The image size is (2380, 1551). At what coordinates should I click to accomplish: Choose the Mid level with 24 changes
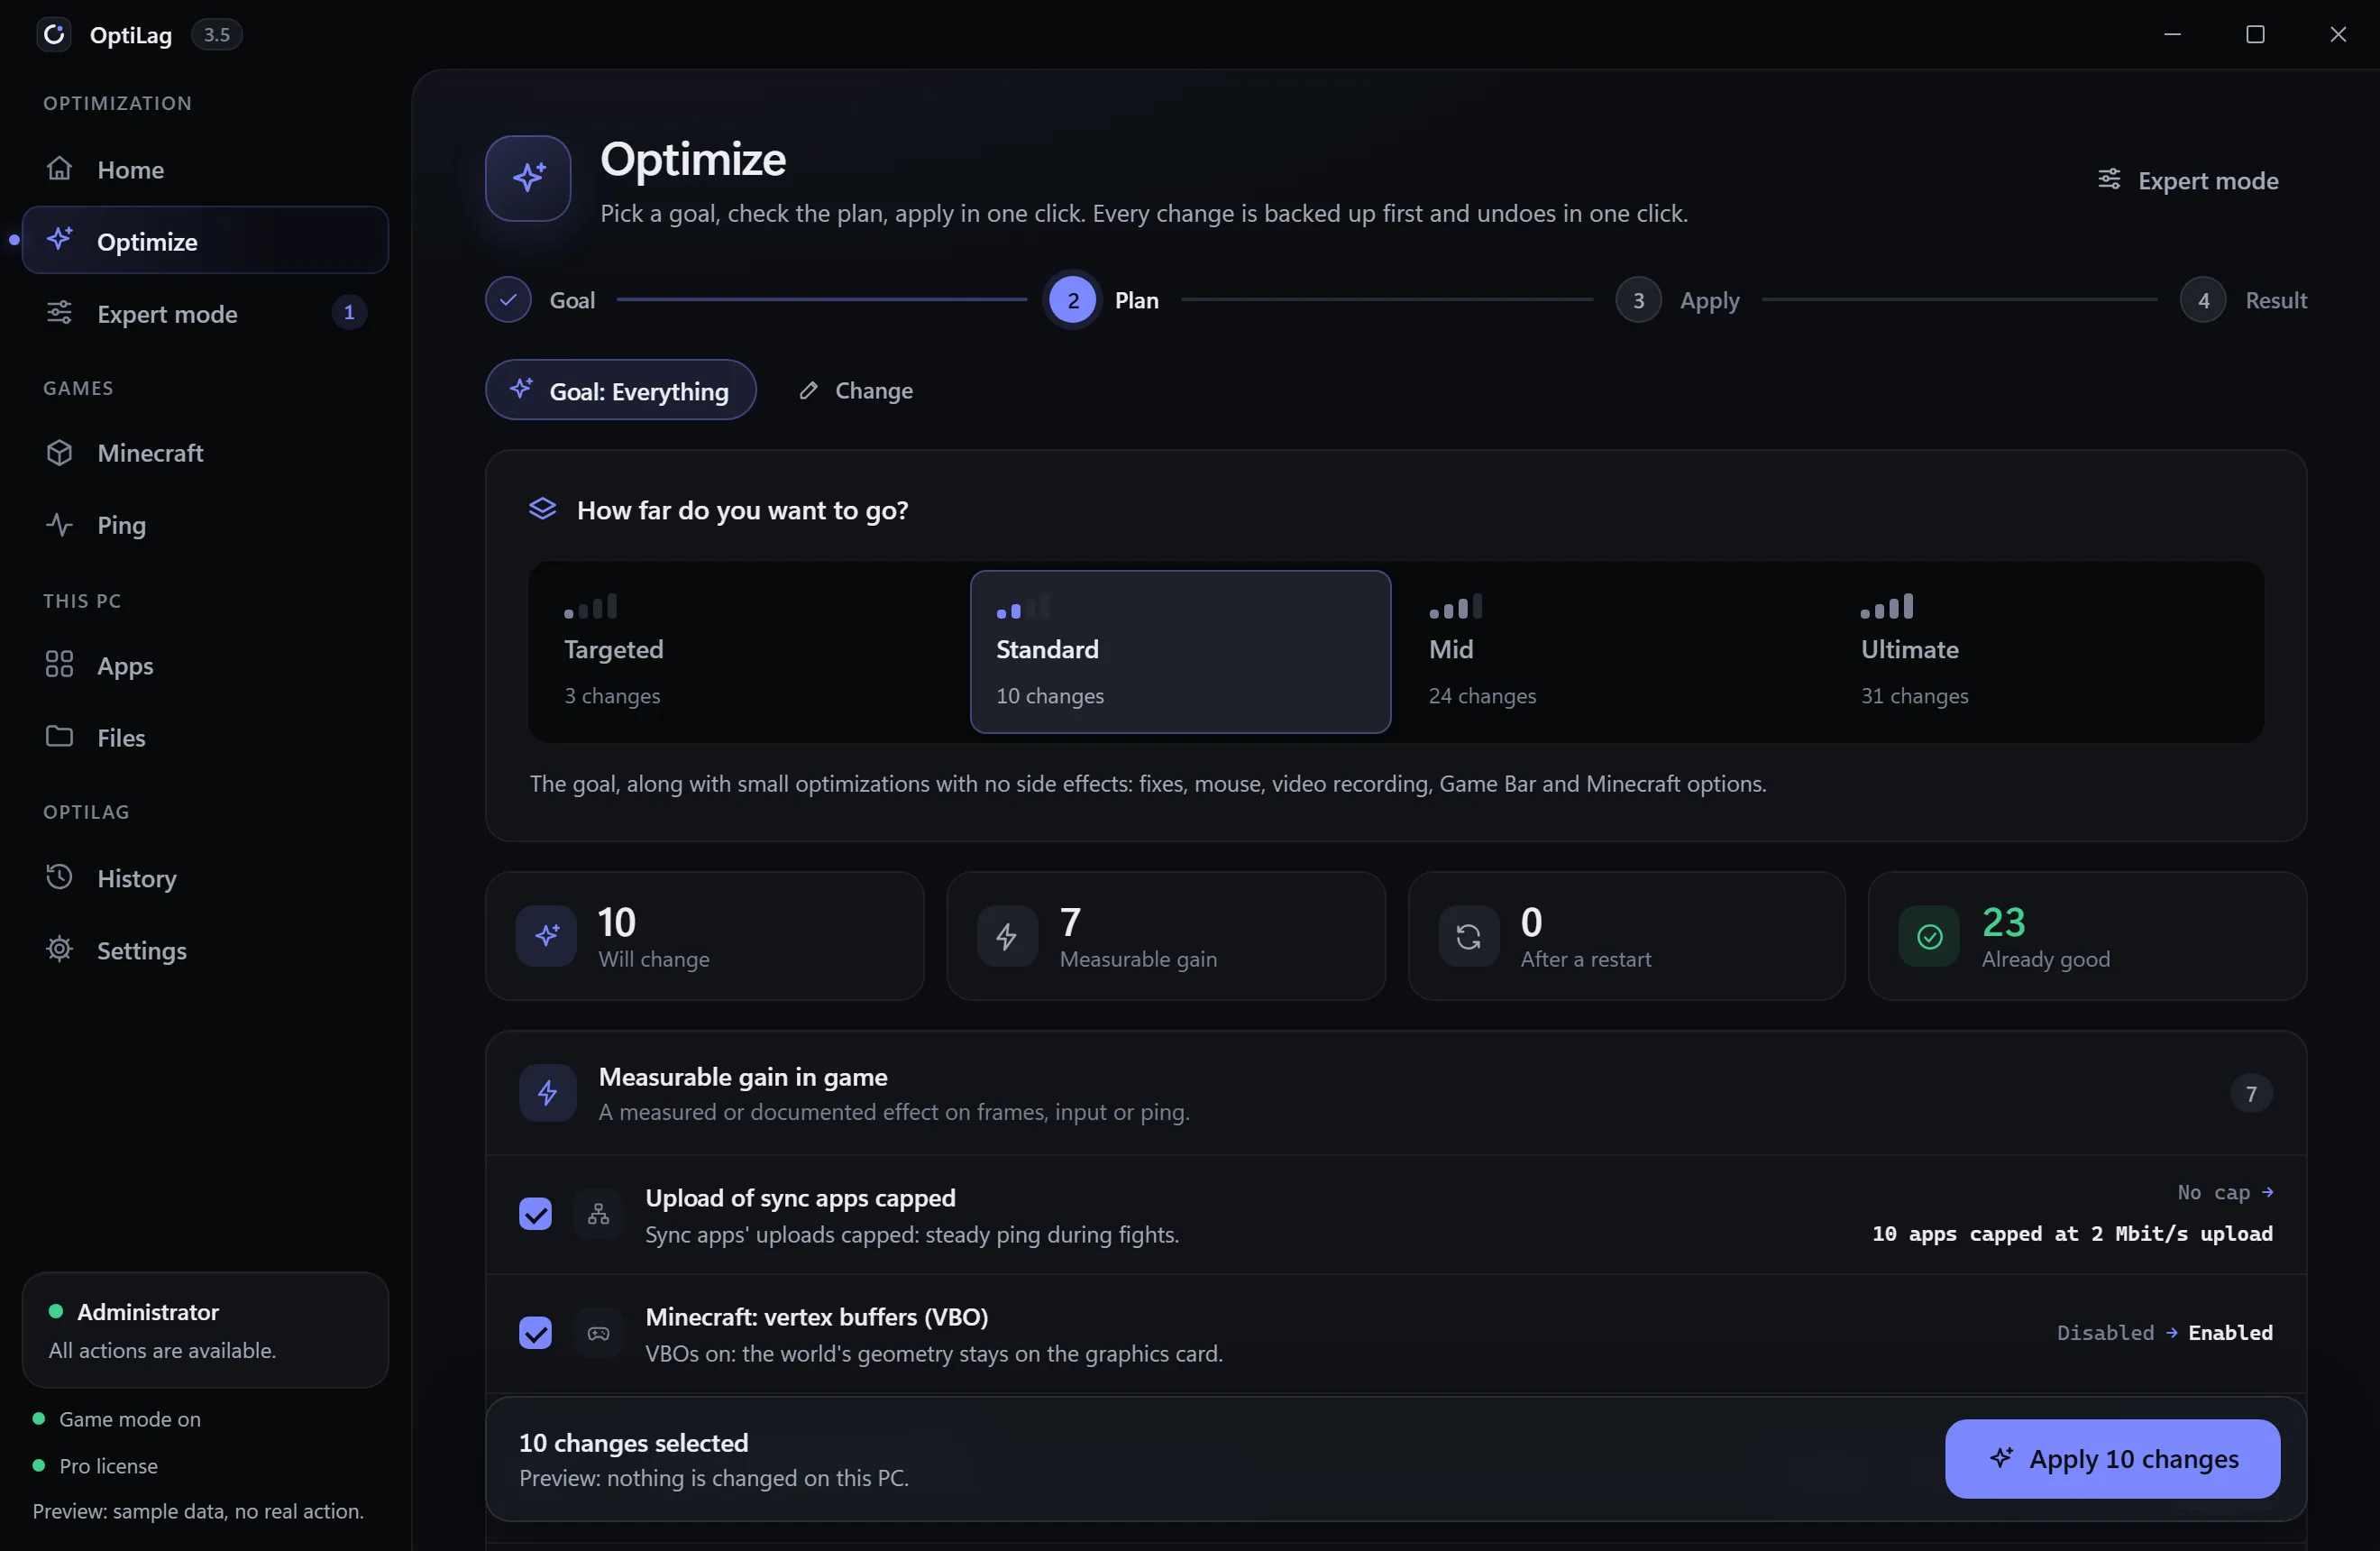(x=1613, y=652)
